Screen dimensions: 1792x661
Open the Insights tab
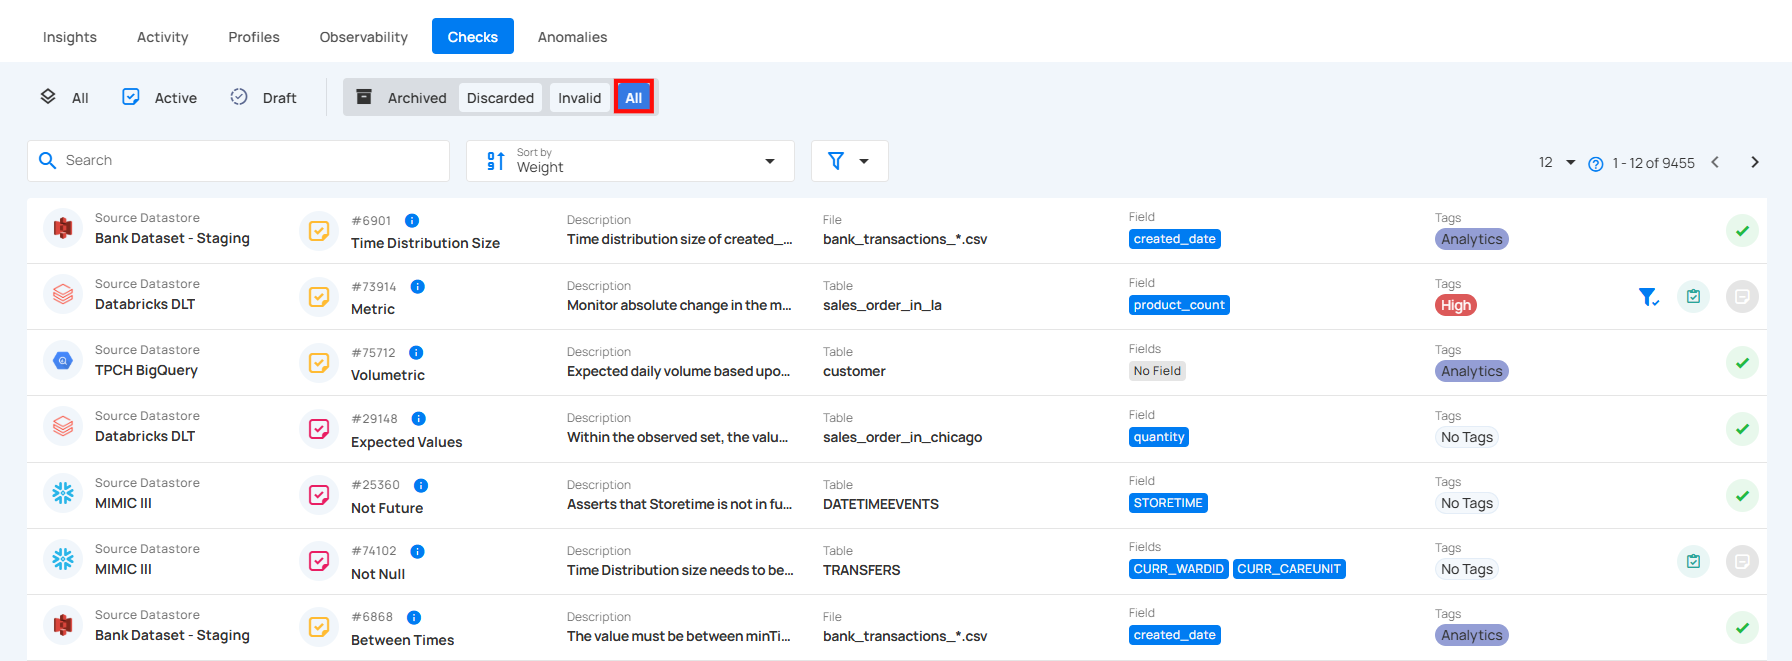[x=70, y=37]
